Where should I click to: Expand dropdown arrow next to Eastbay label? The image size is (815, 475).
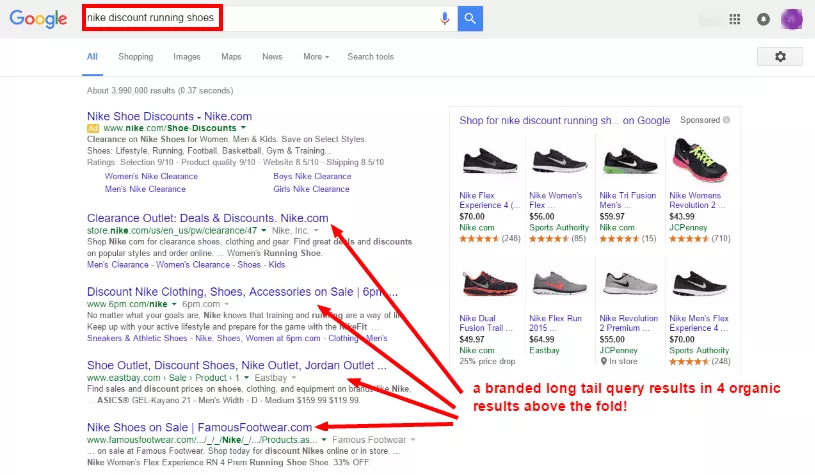pos(294,378)
